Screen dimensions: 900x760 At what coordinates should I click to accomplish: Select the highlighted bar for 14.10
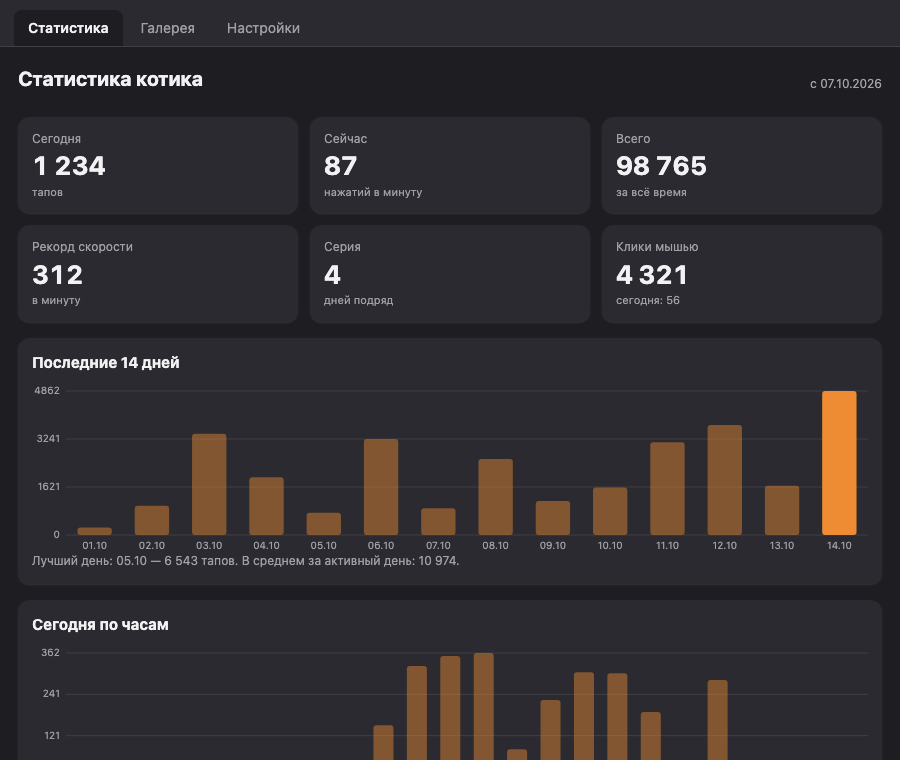(x=839, y=463)
